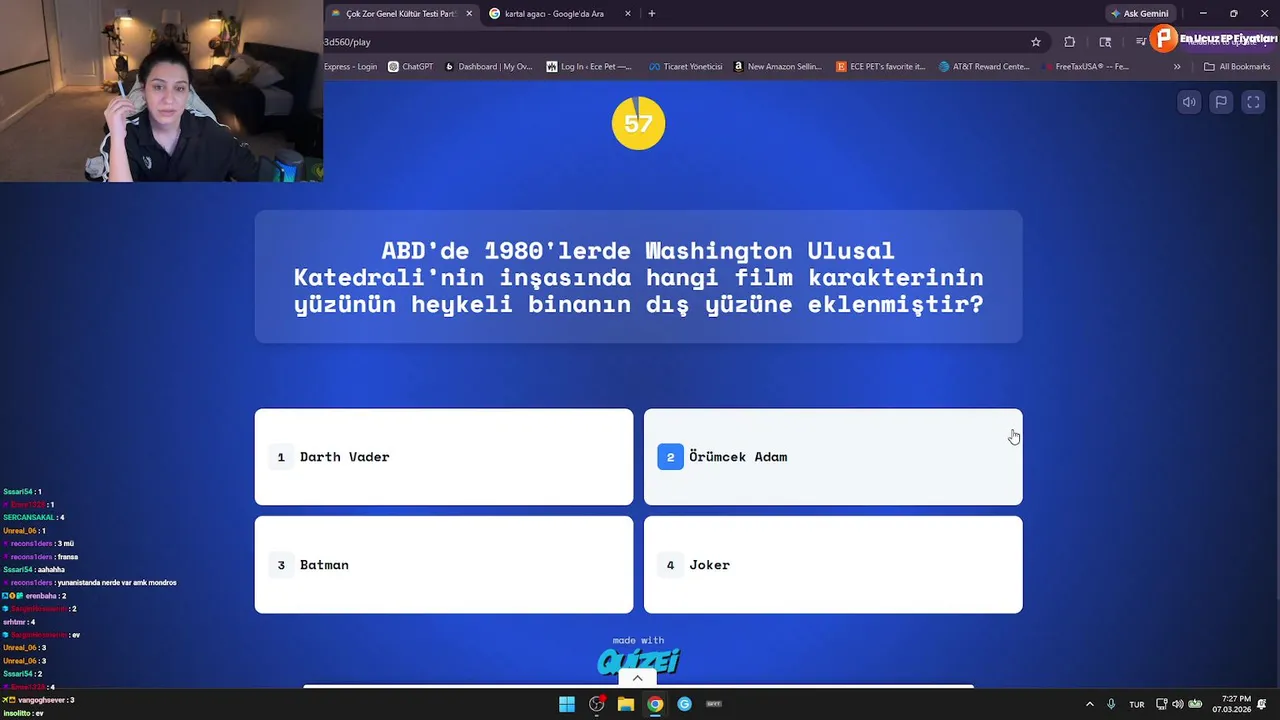Screen dimensions: 1280x720
Task: Open the notifications bell icon
Action: click(x=1263, y=704)
